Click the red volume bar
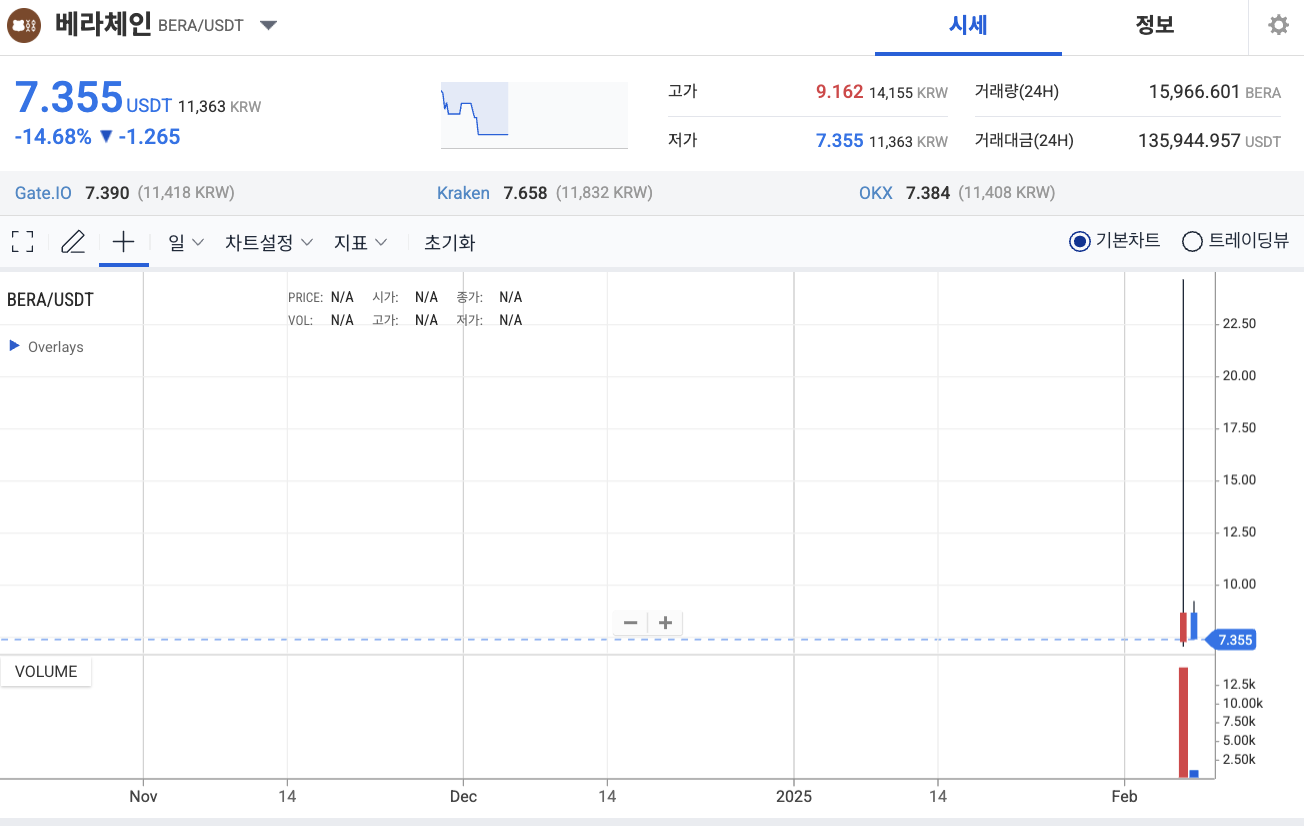 (x=1183, y=722)
